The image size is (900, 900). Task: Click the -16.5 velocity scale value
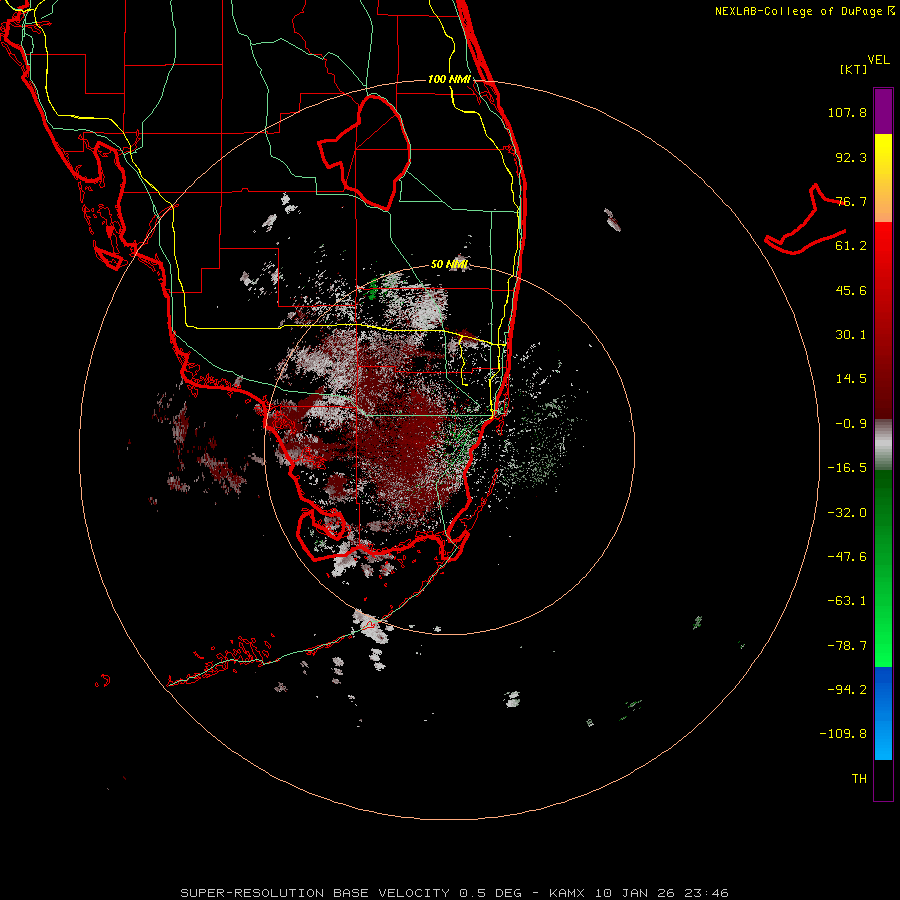click(x=847, y=468)
